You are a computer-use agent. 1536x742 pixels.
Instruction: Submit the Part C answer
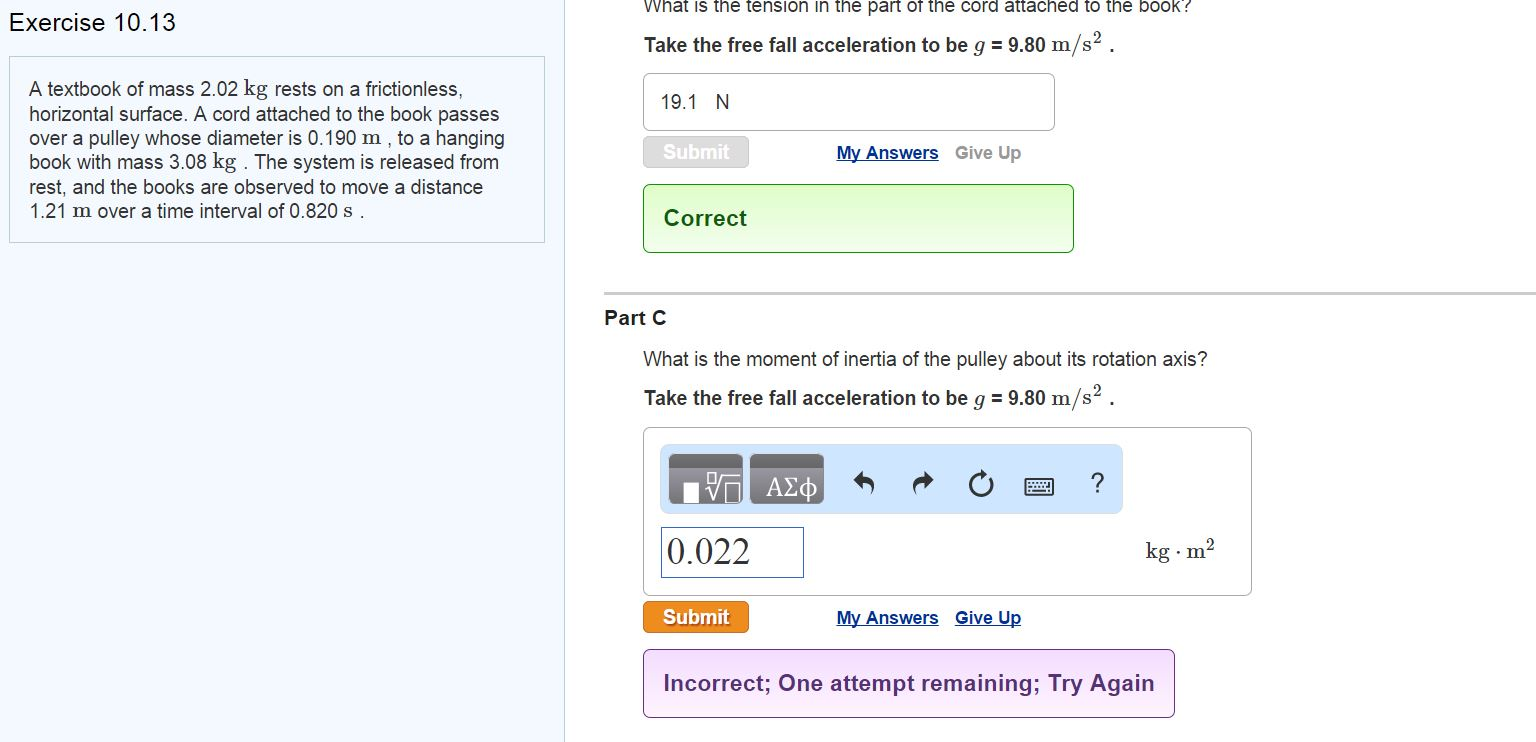pyautogui.click(x=695, y=617)
